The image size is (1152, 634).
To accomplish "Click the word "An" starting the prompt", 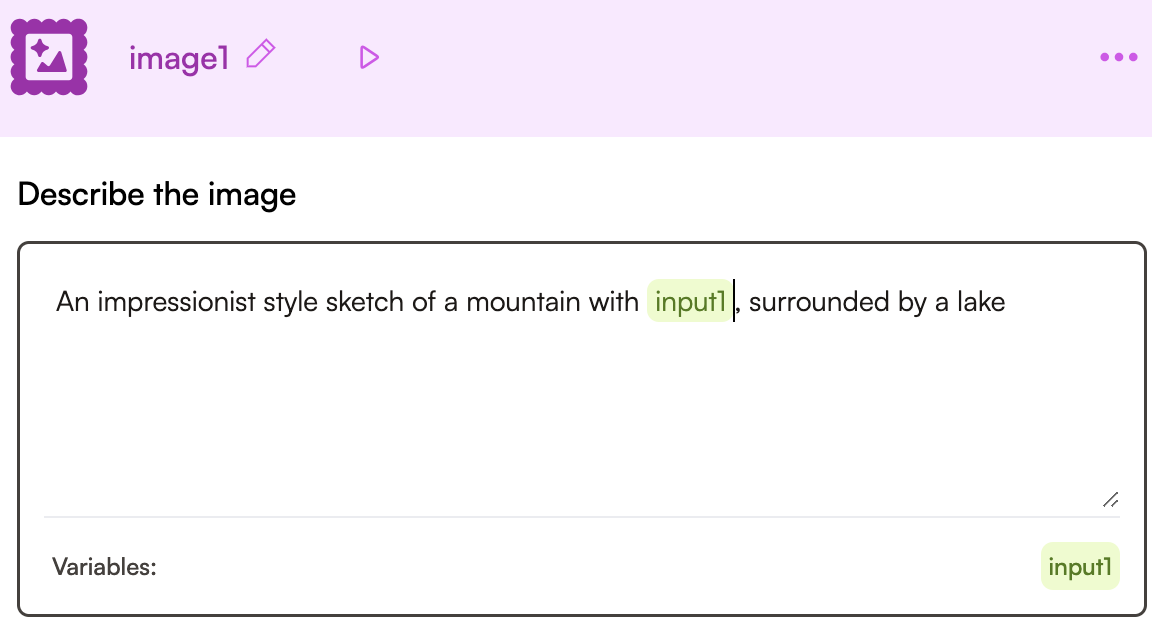I will pyautogui.click(x=73, y=301).
